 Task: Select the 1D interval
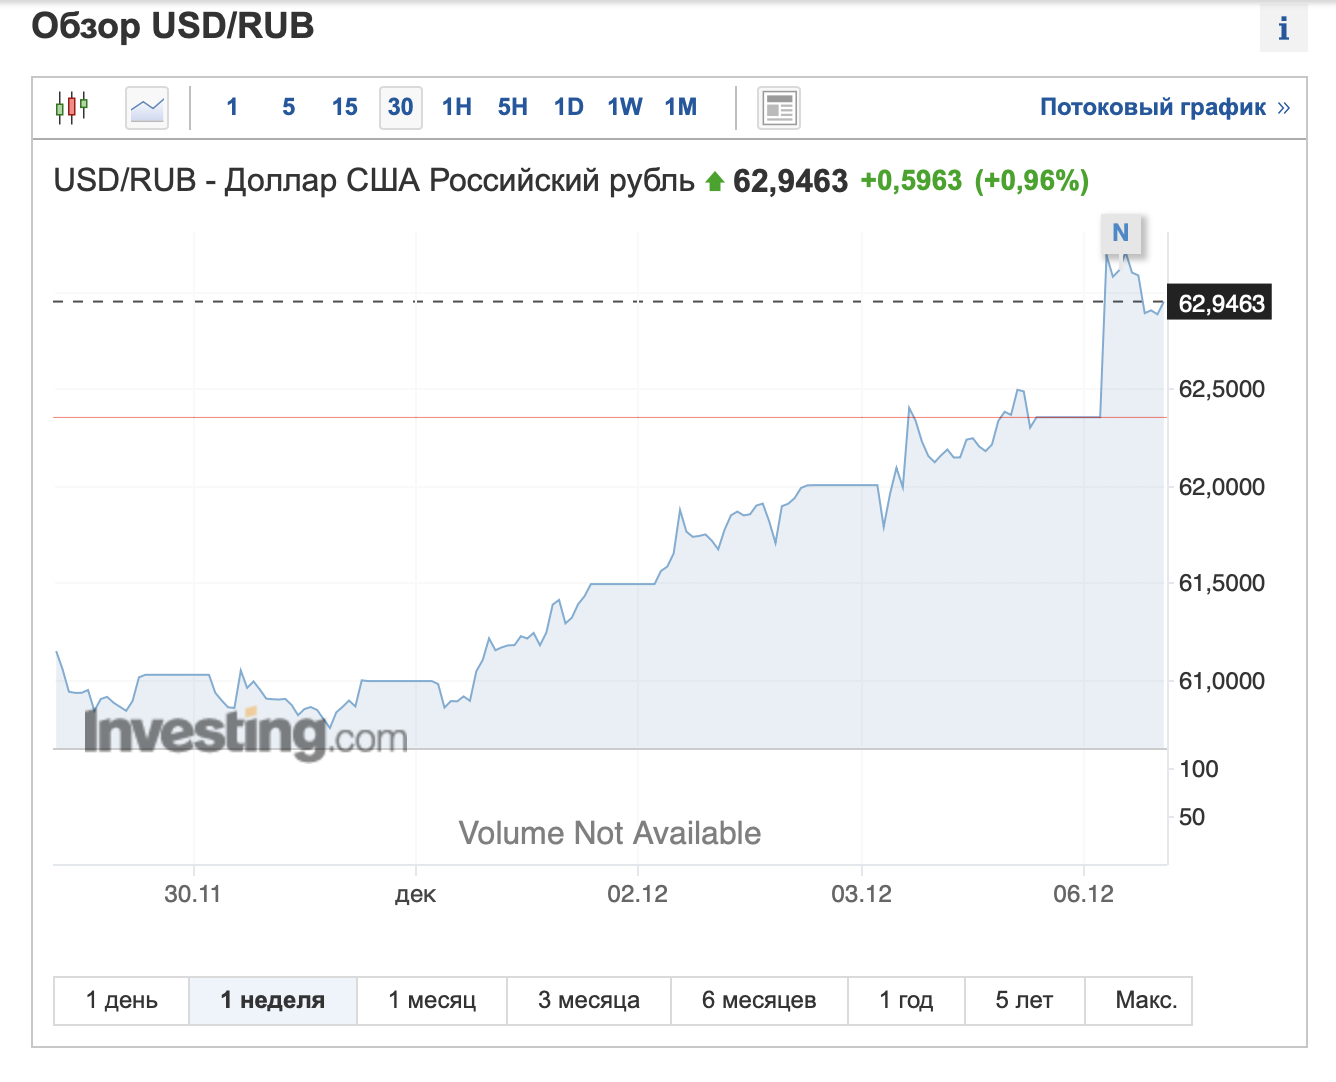tap(569, 107)
